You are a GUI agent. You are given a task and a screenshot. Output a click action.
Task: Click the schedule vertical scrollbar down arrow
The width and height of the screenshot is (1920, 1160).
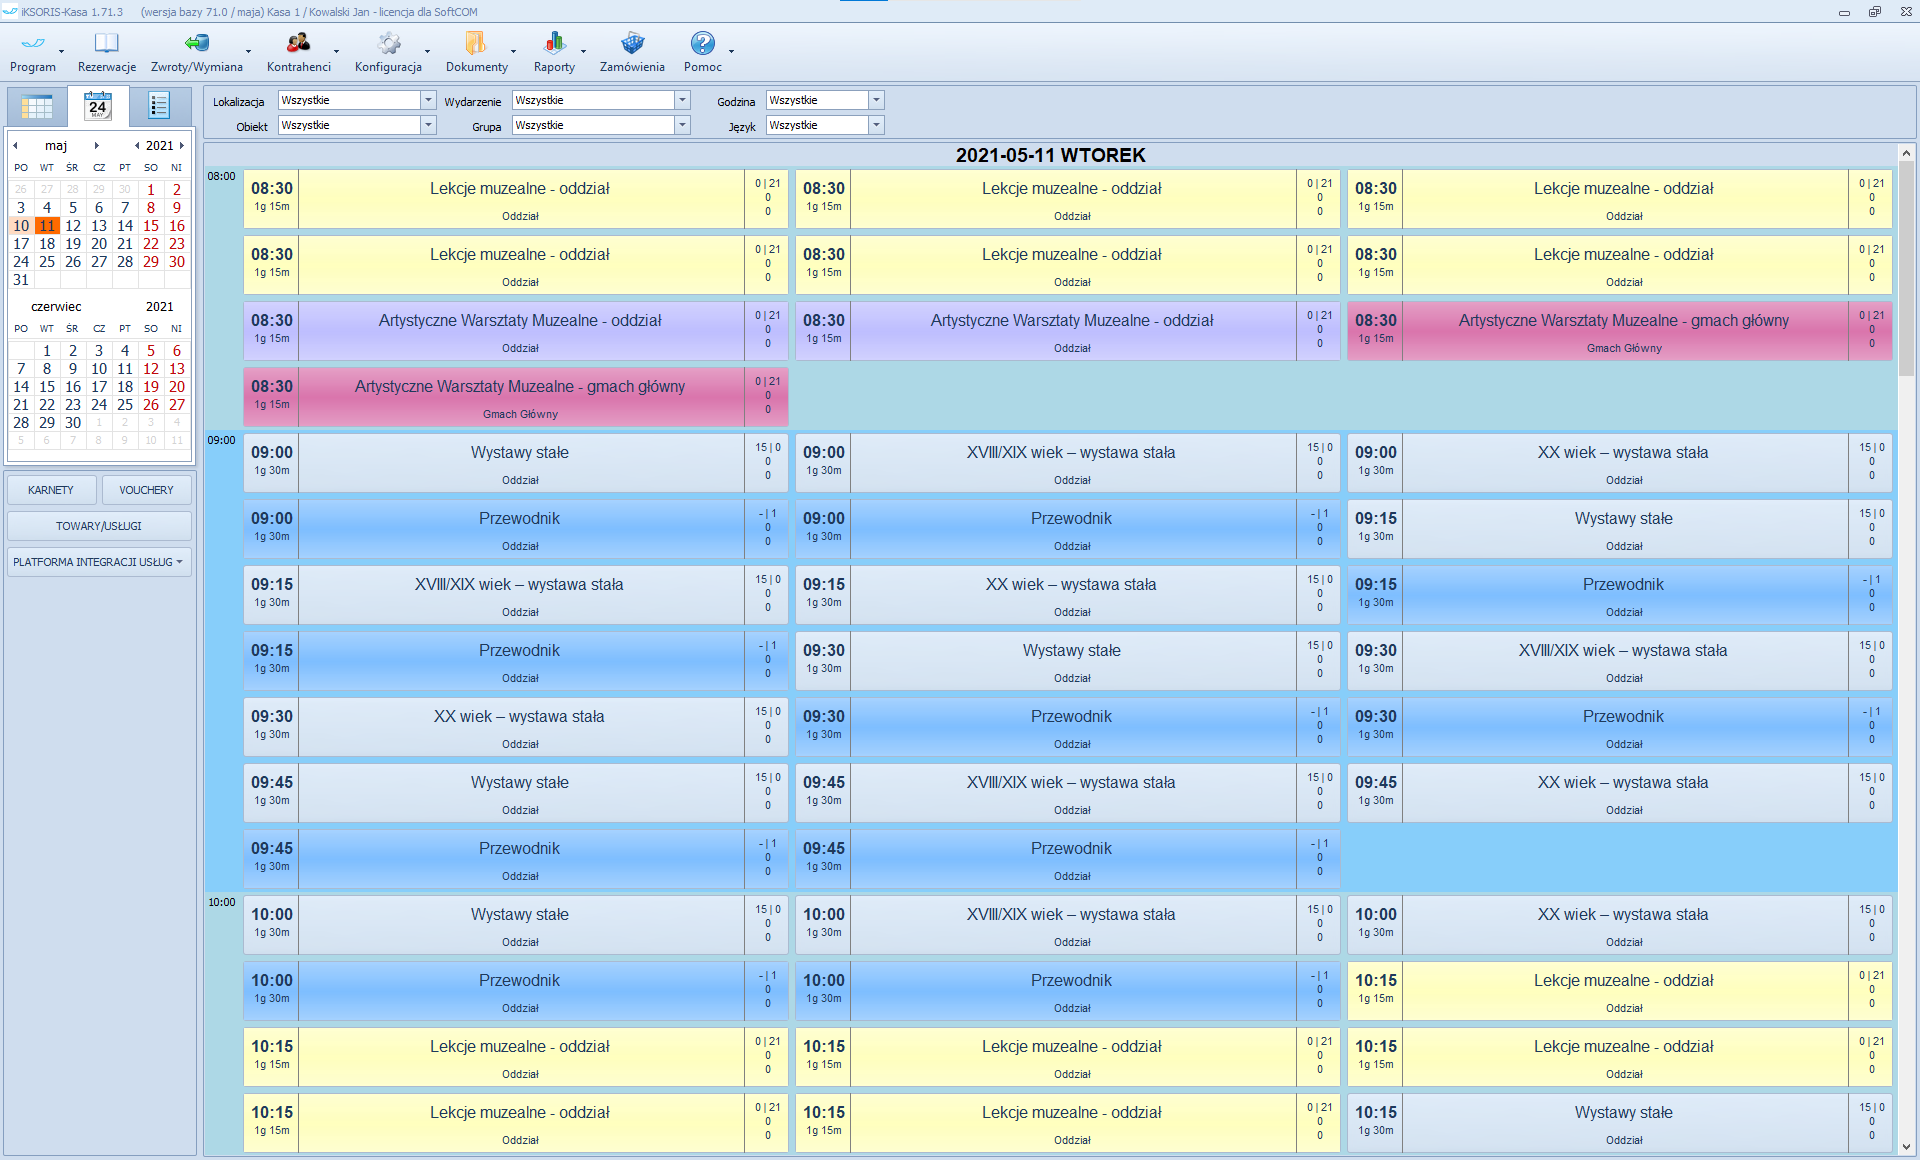tap(1906, 1147)
